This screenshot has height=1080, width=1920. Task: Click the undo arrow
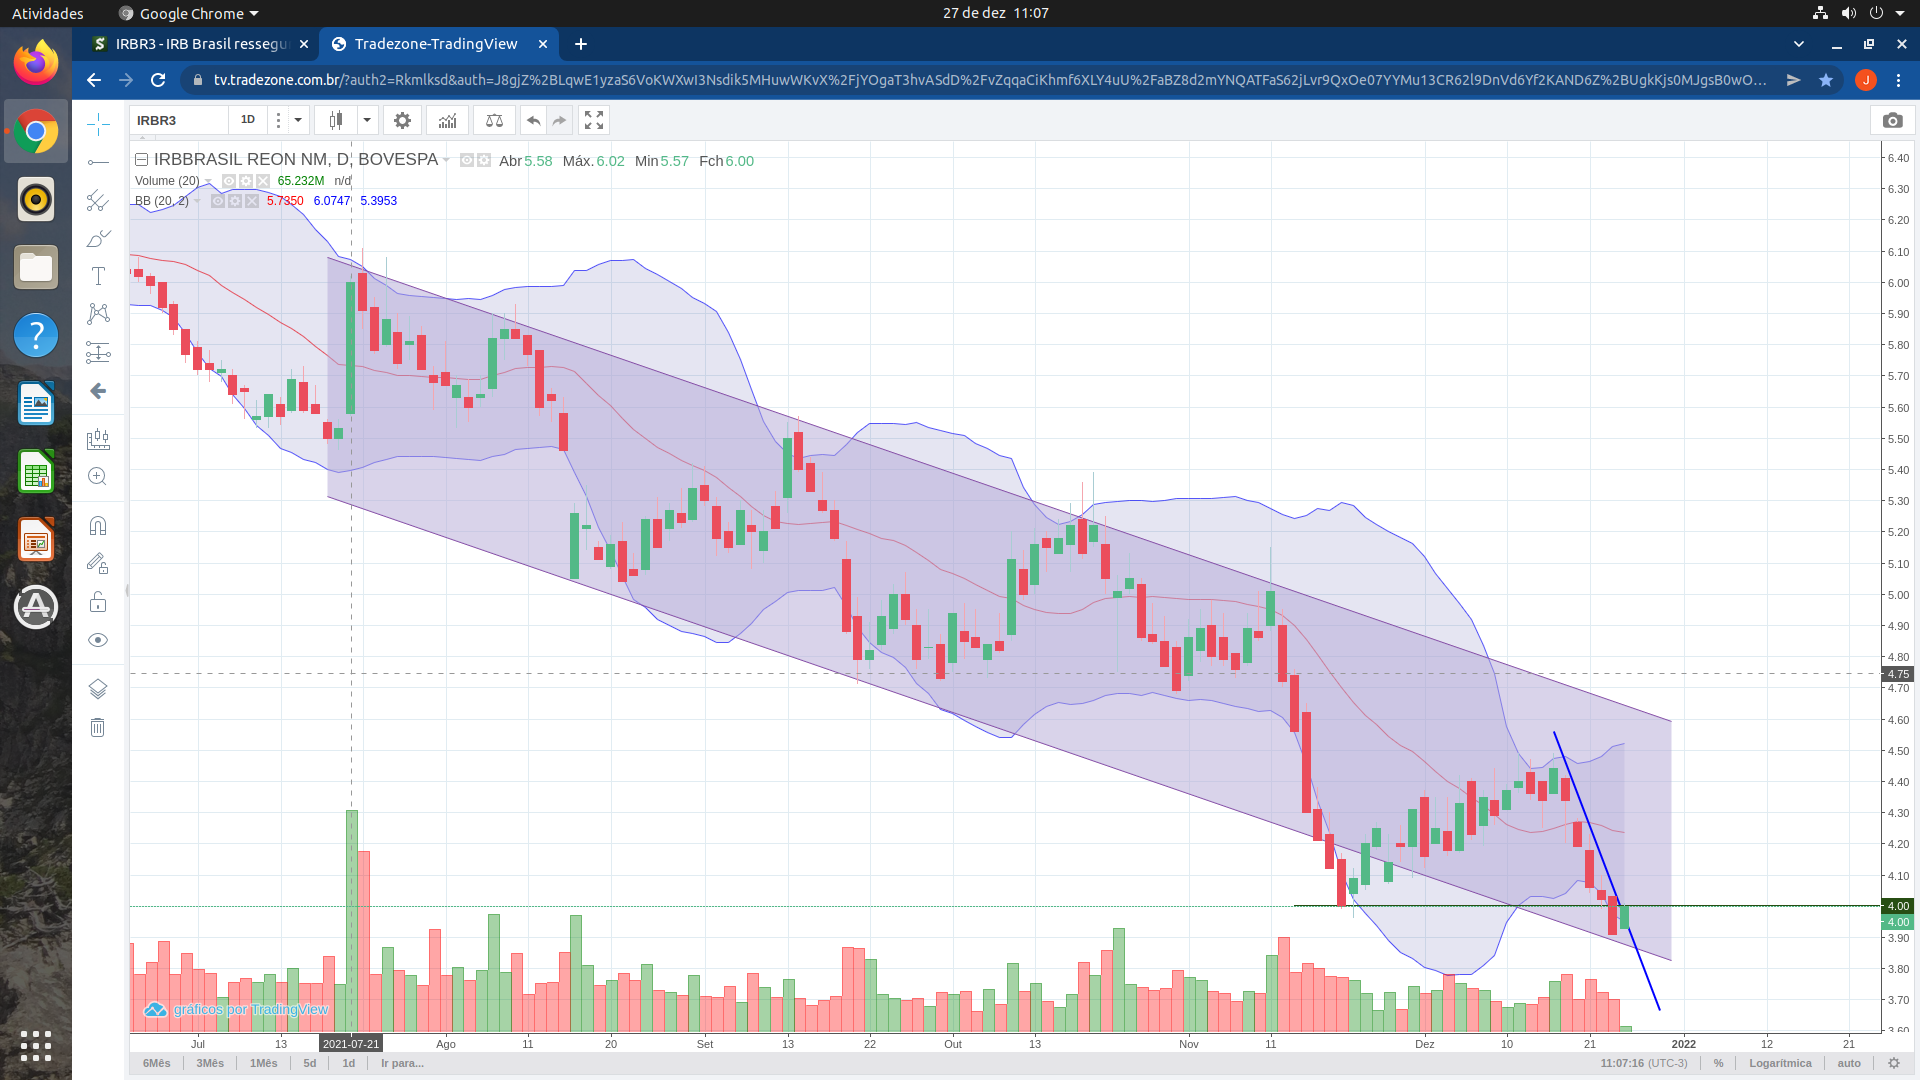534,120
